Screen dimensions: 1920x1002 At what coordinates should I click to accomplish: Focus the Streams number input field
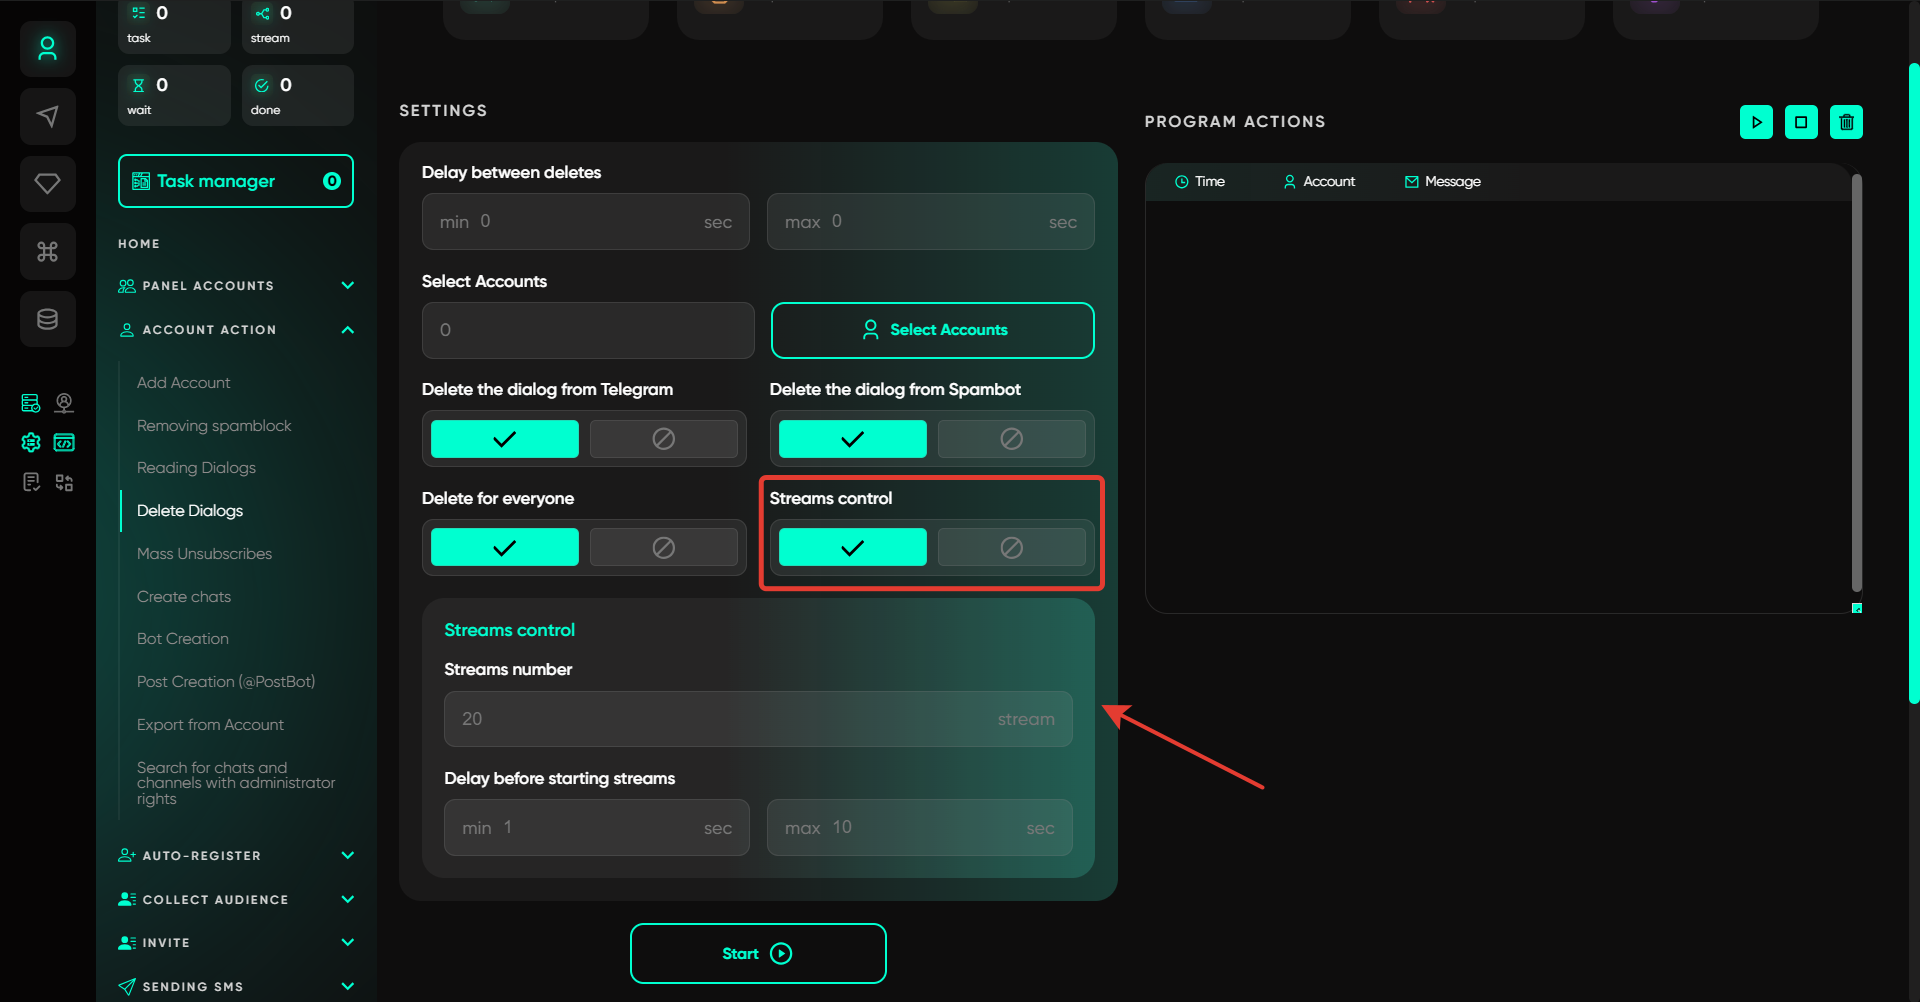tap(757, 719)
